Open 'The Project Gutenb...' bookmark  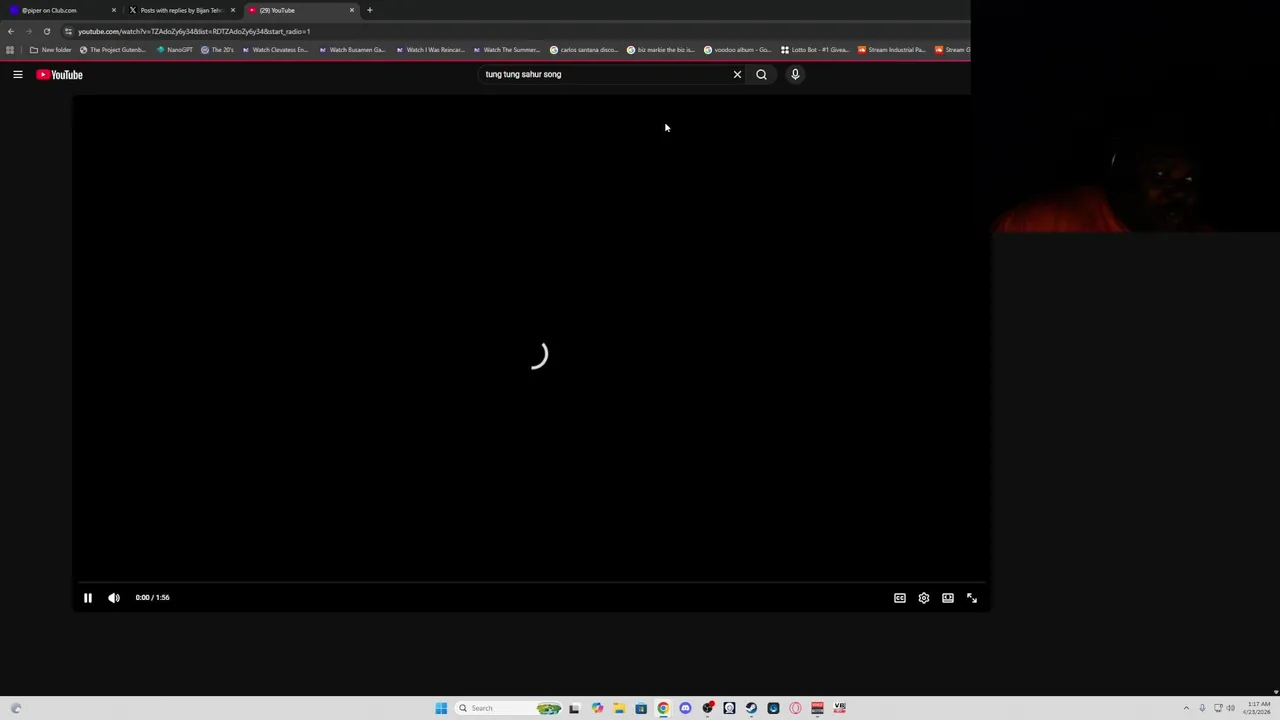113,50
